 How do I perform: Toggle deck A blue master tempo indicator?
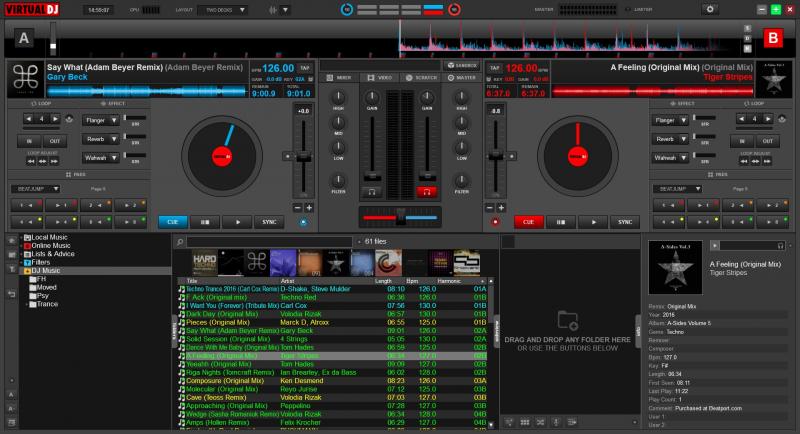click(303, 222)
